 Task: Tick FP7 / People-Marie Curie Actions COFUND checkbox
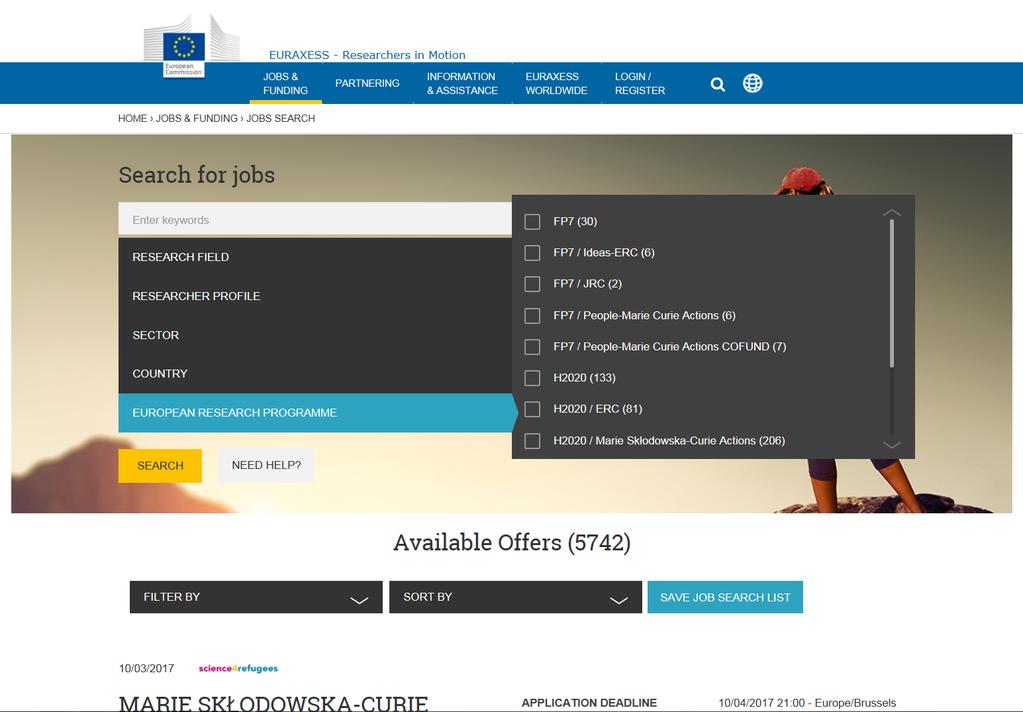click(532, 347)
